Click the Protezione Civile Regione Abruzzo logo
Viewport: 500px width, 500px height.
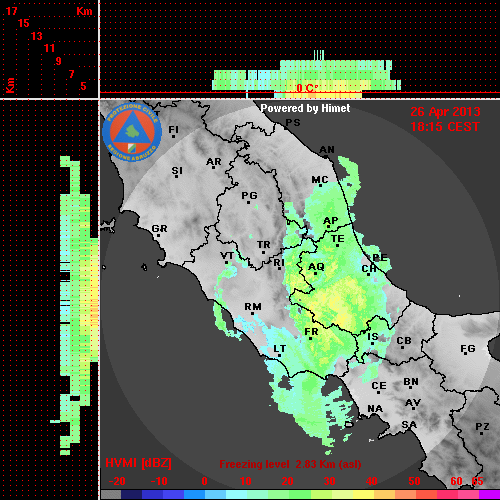[132, 132]
